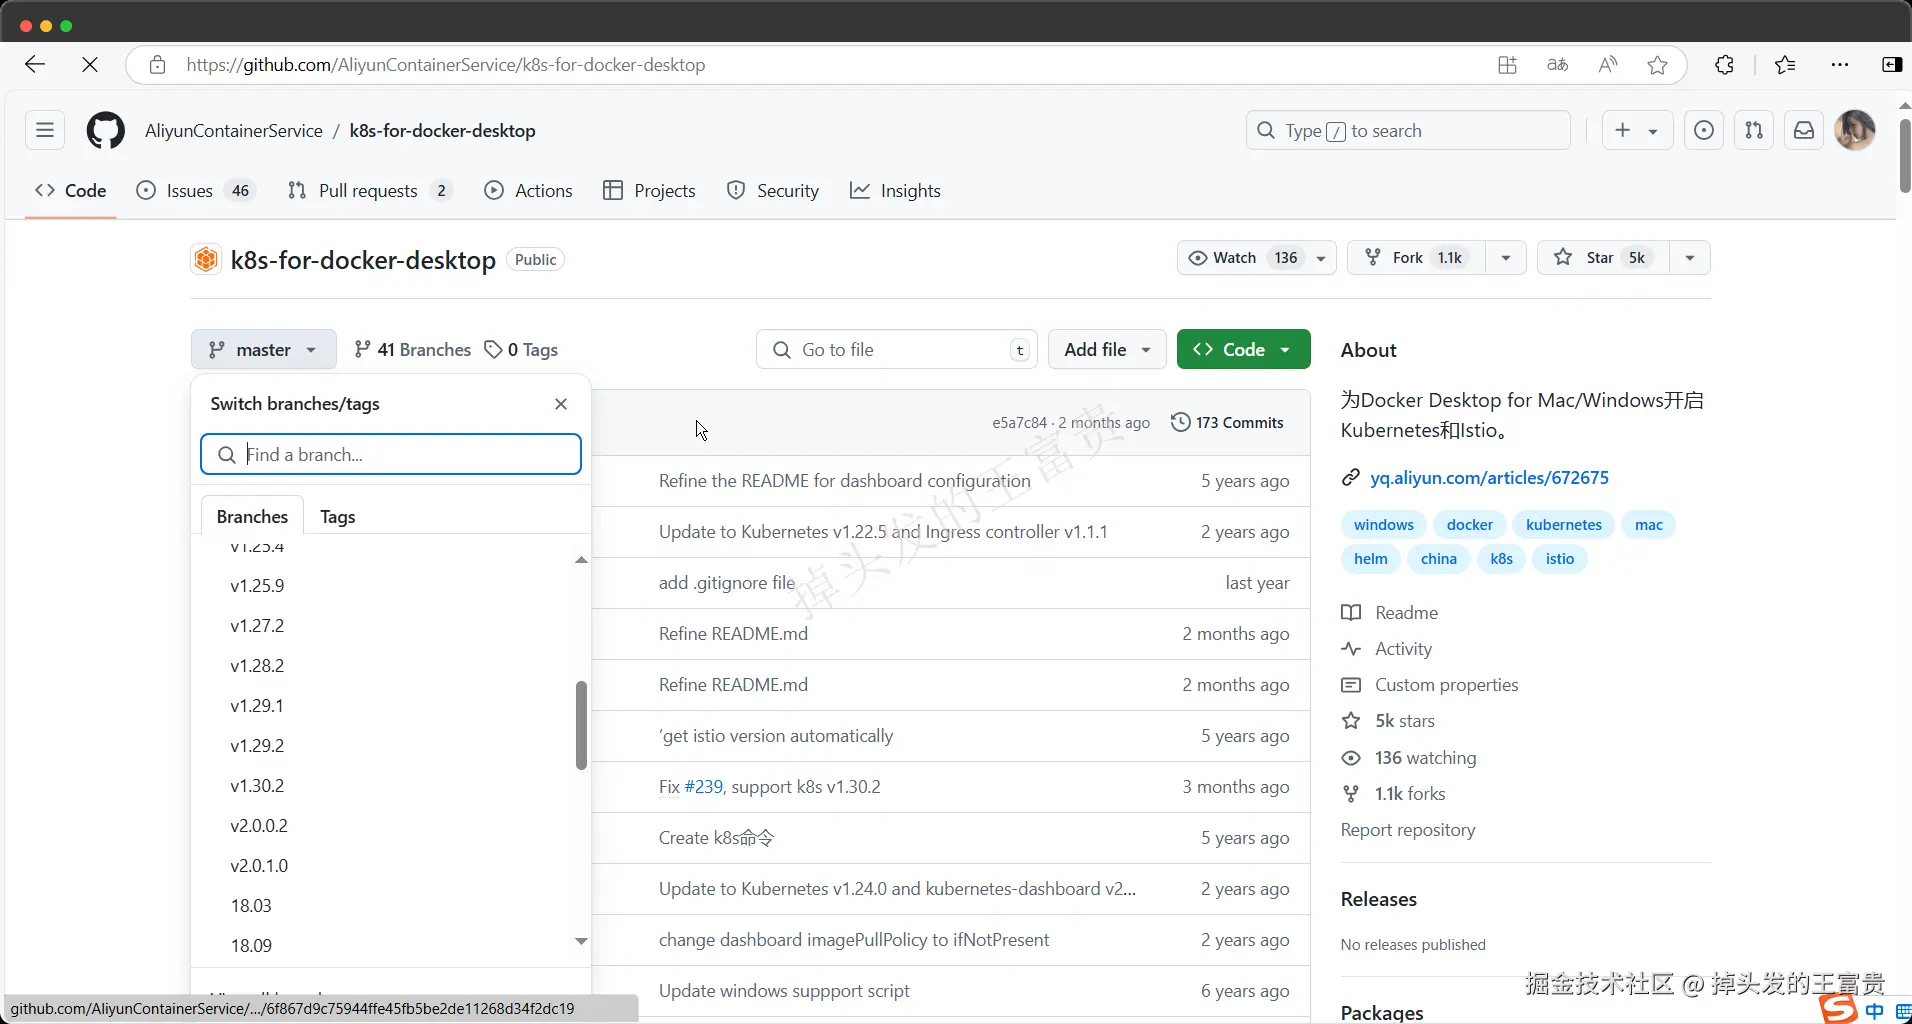
Task: Open the notifications inbox icon
Action: 1804,131
